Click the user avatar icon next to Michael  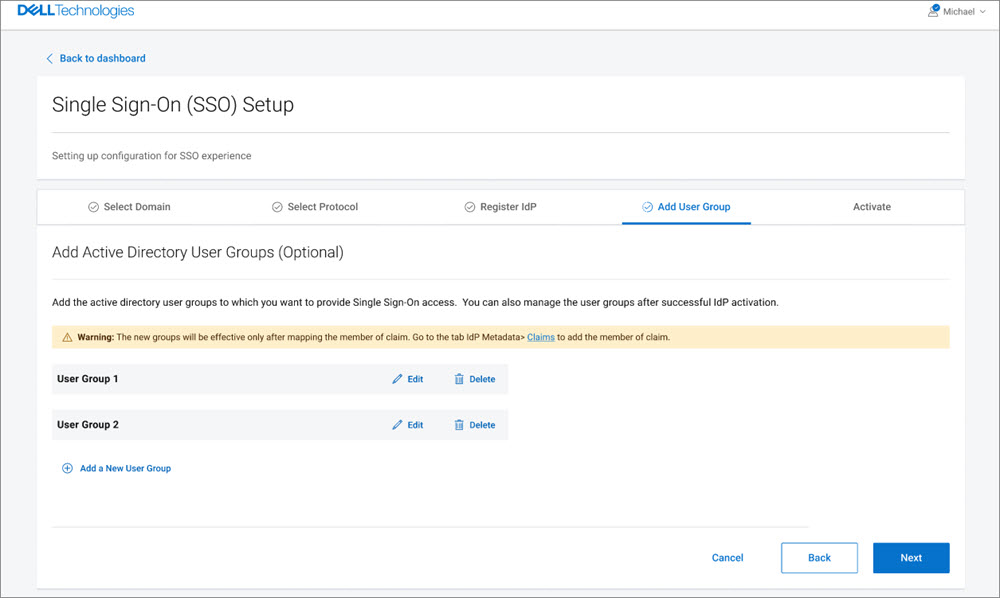tap(931, 11)
